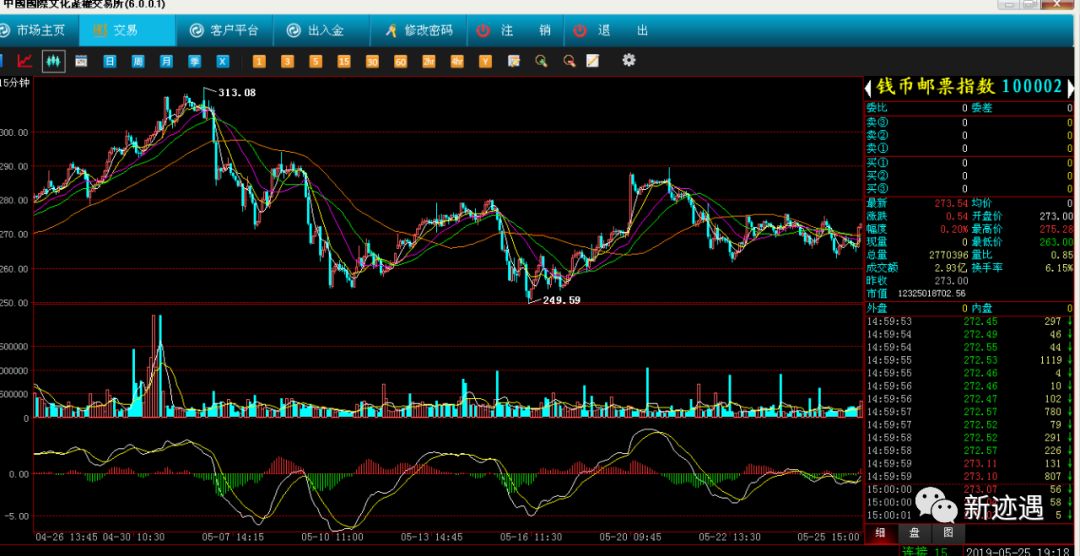The width and height of the screenshot is (1080, 556).
Task: Click the 退出 exit button
Action: [x=612, y=30]
